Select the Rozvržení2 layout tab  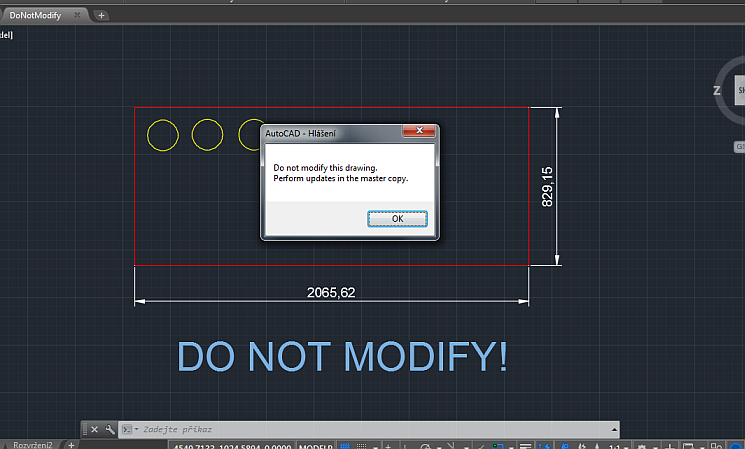click(x=31, y=444)
